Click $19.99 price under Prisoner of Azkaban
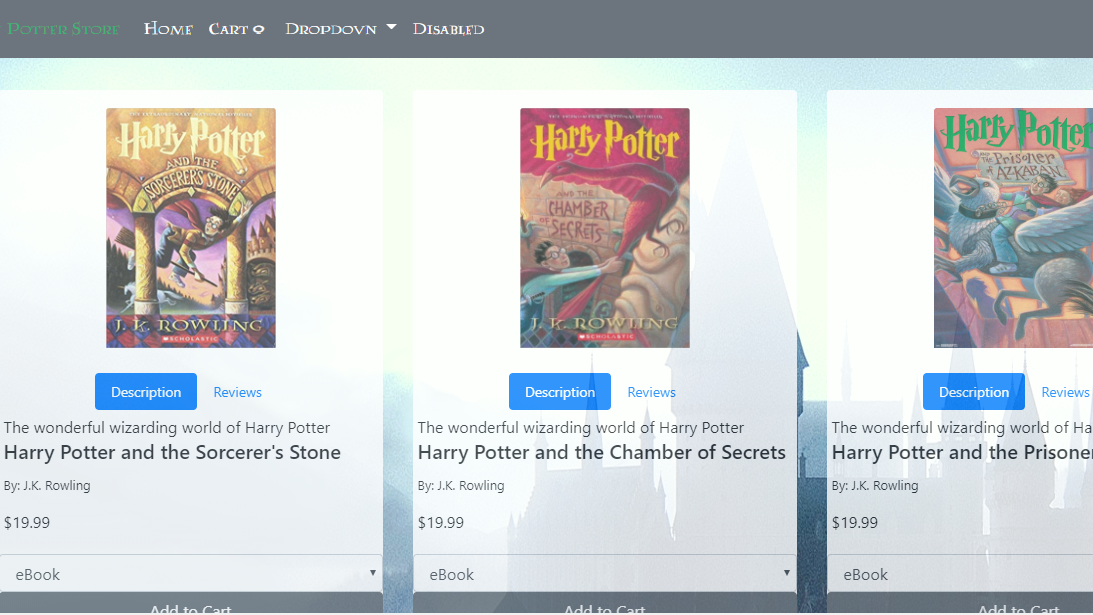Screen dimensions: 1093x615 click(855, 522)
